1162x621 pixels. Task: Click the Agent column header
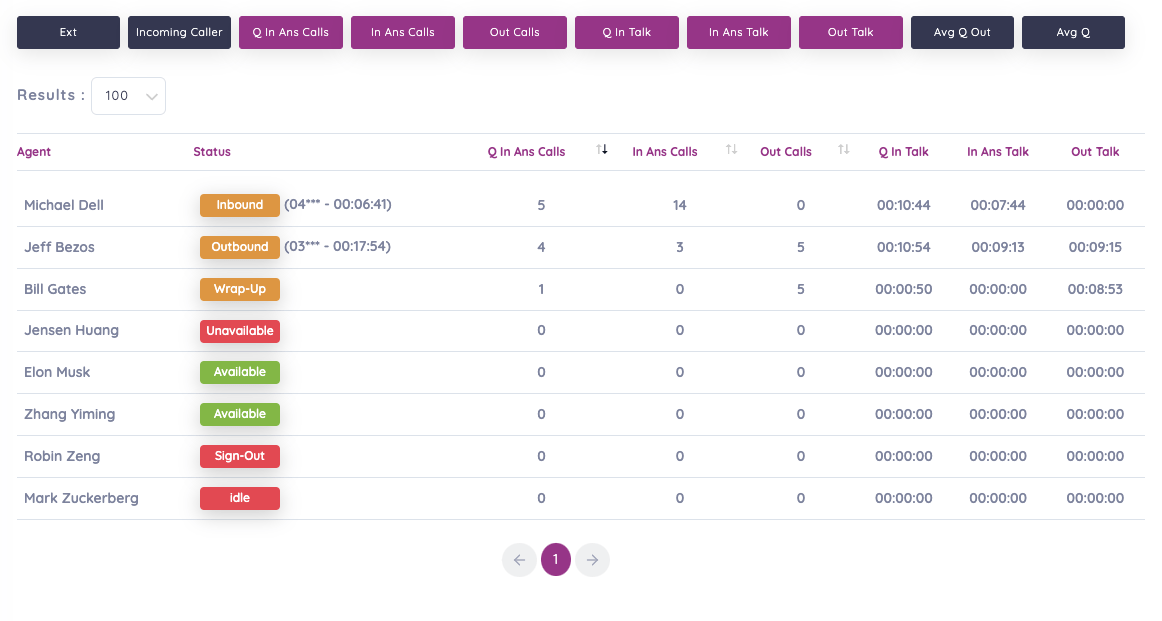(34, 152)
